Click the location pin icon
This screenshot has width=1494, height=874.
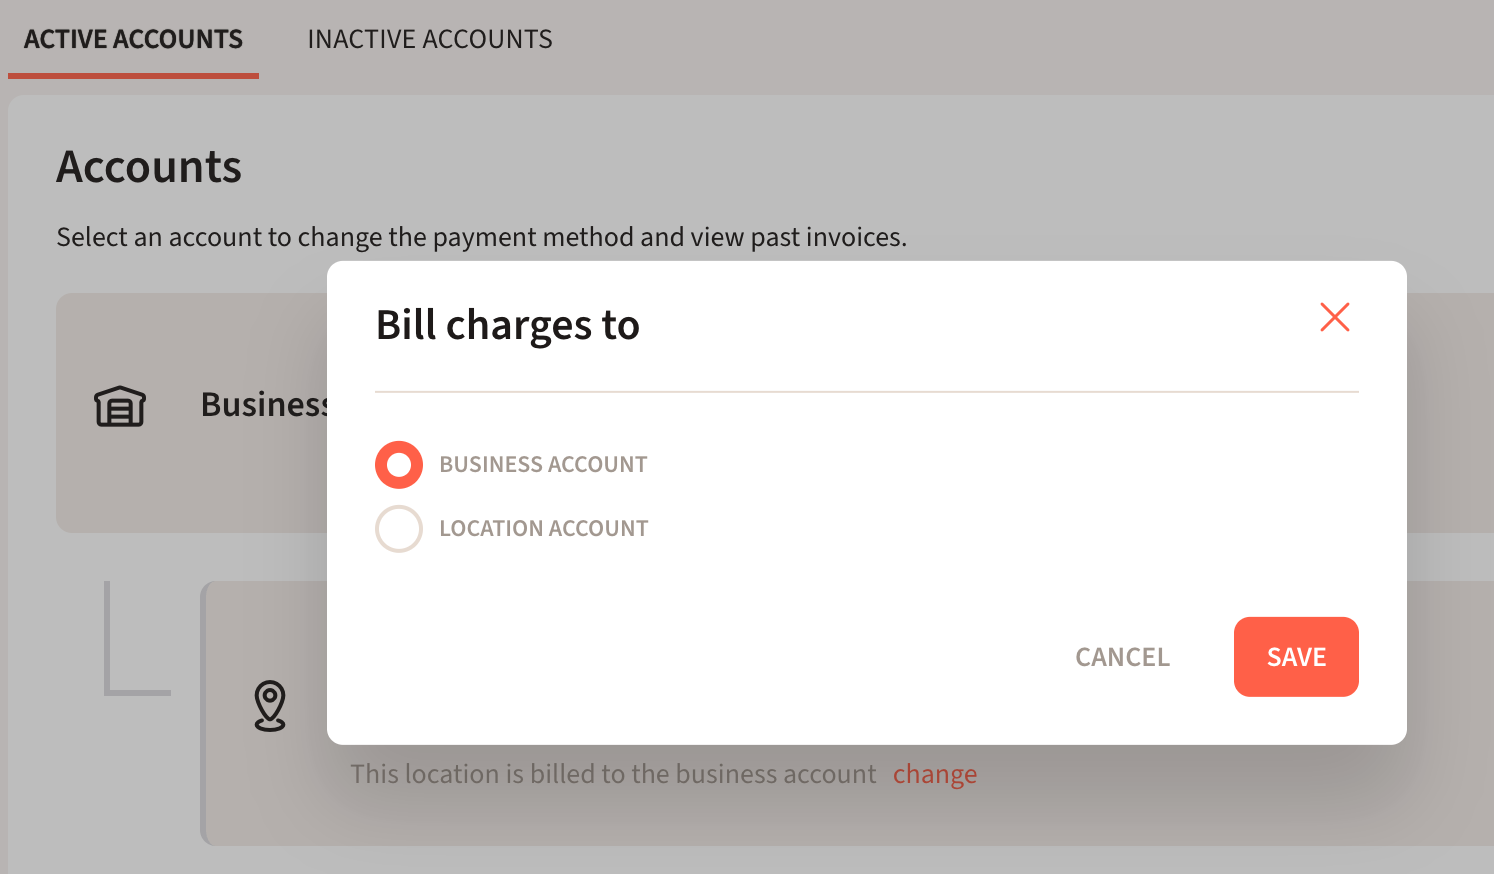(270, 706)
